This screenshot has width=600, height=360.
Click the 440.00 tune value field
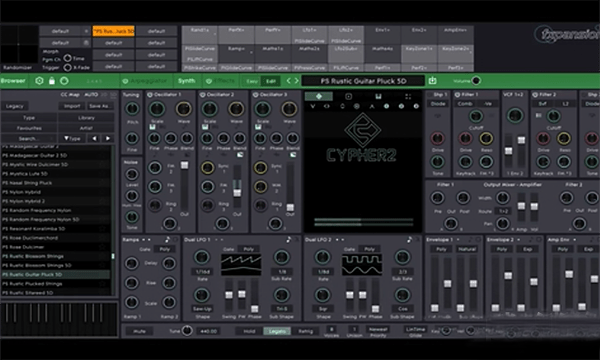208,331
